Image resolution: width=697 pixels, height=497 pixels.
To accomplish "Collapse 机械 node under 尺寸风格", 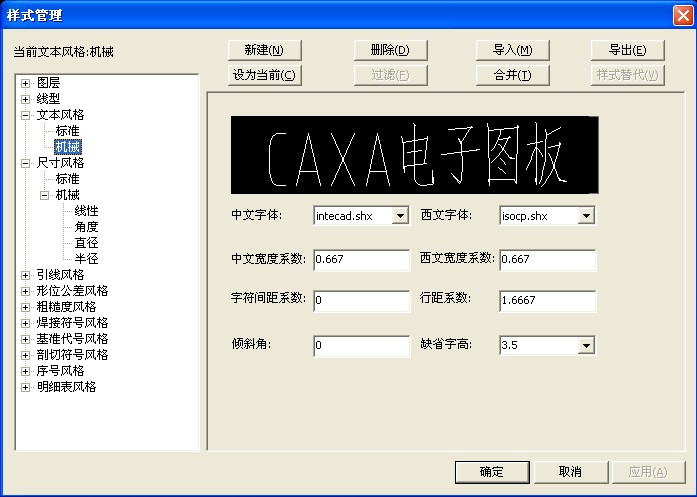I will (x=44, y=195).
